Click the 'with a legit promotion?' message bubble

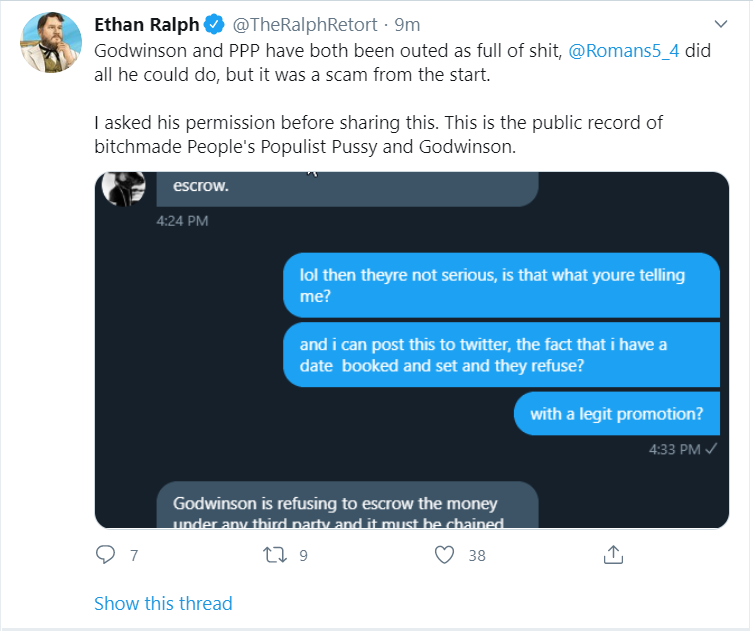coord(616,413)
